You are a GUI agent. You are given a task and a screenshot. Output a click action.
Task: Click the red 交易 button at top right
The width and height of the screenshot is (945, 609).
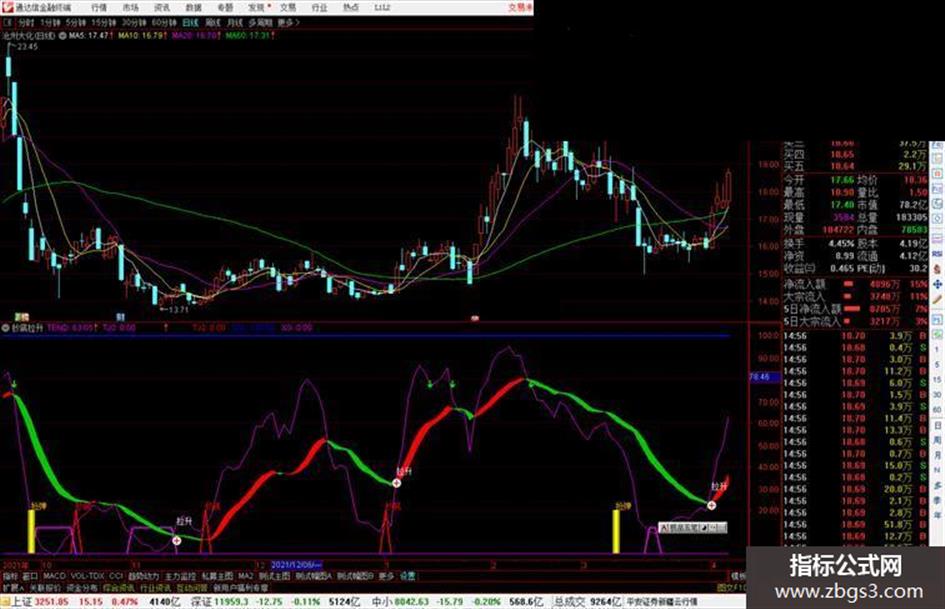pos(520,8)
